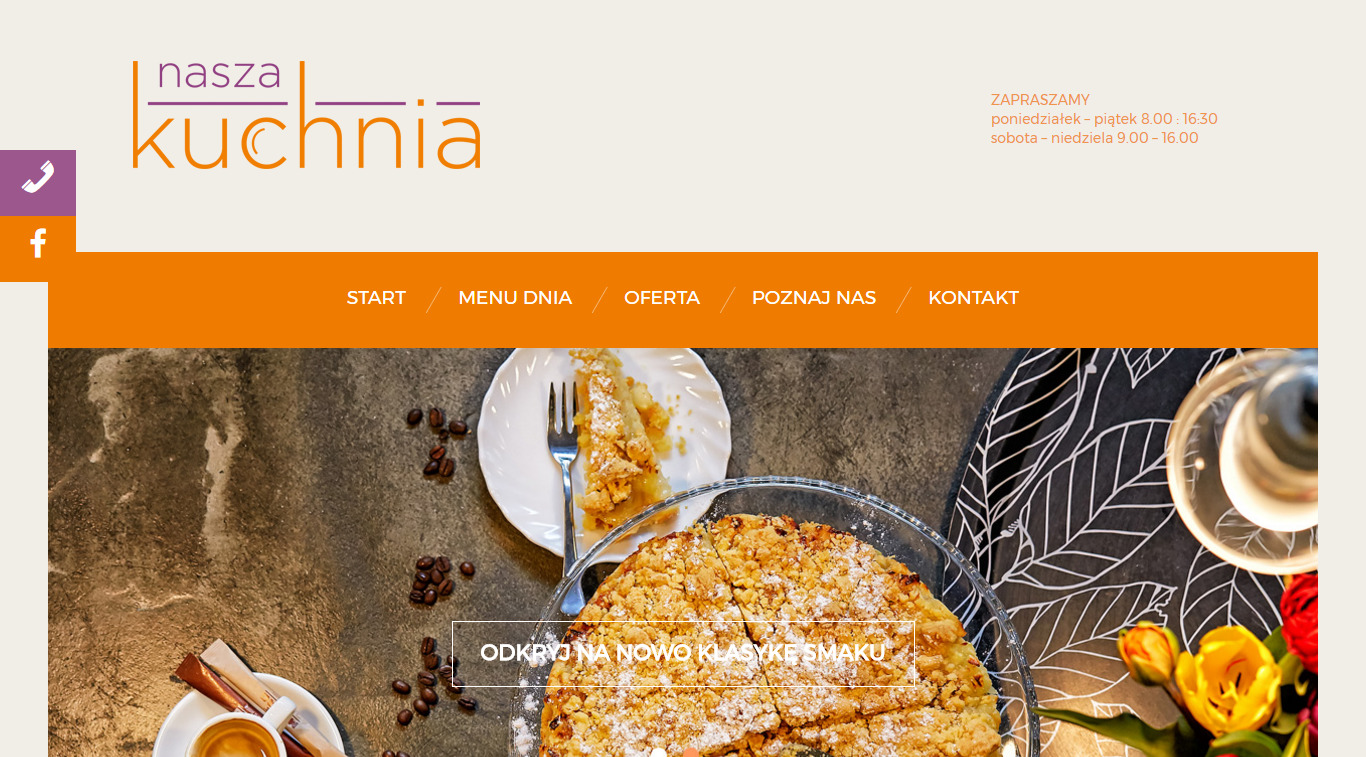Click the sobota – niedziela opening hours line
1366x757 pixels.
(x=1094, y=138)
